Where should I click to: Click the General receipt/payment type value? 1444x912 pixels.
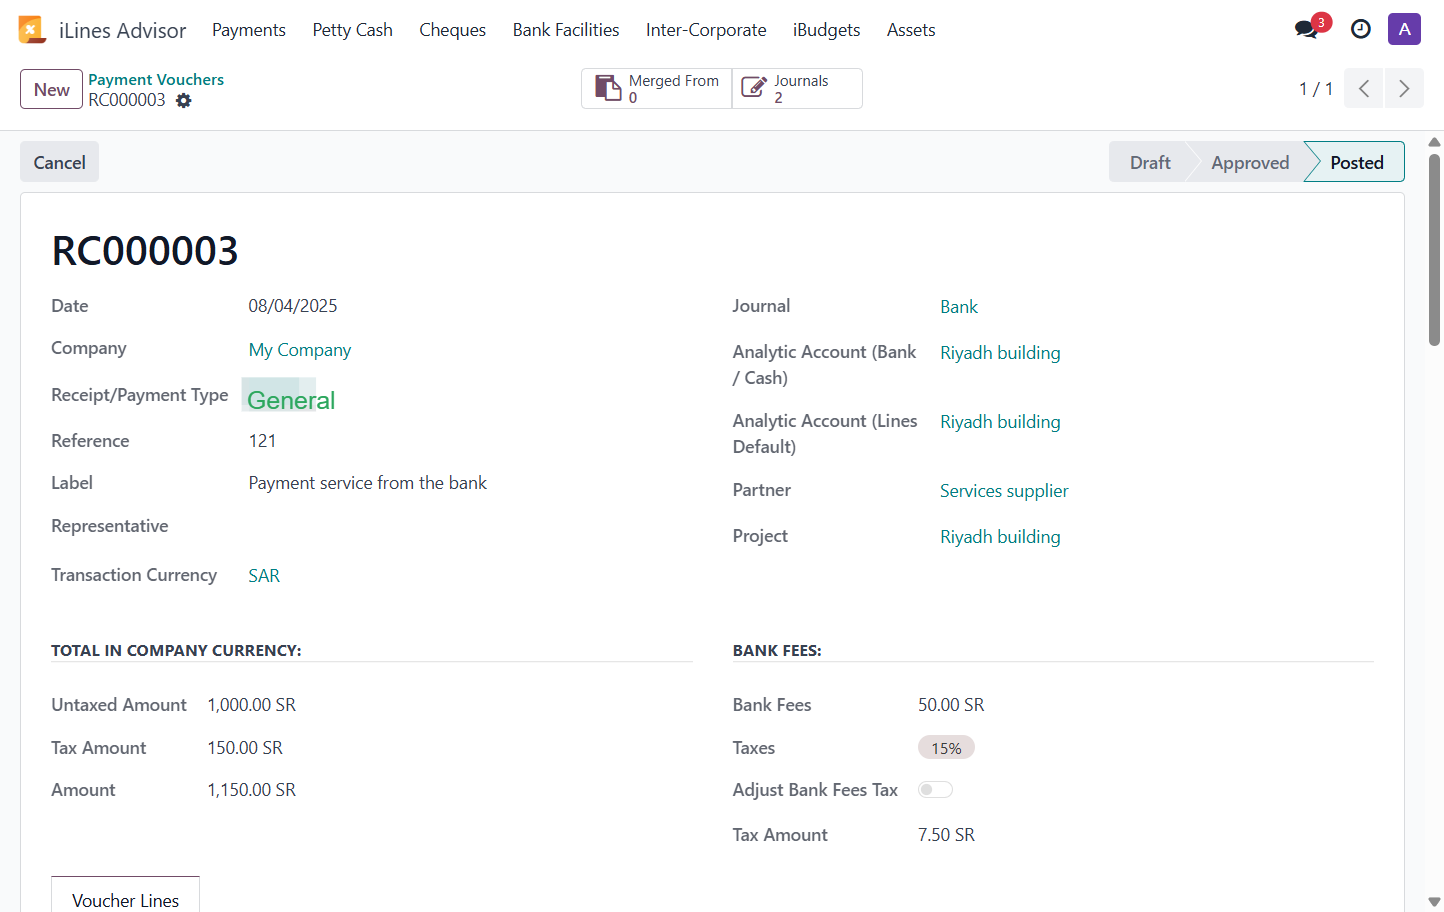(x=291, y=400)
